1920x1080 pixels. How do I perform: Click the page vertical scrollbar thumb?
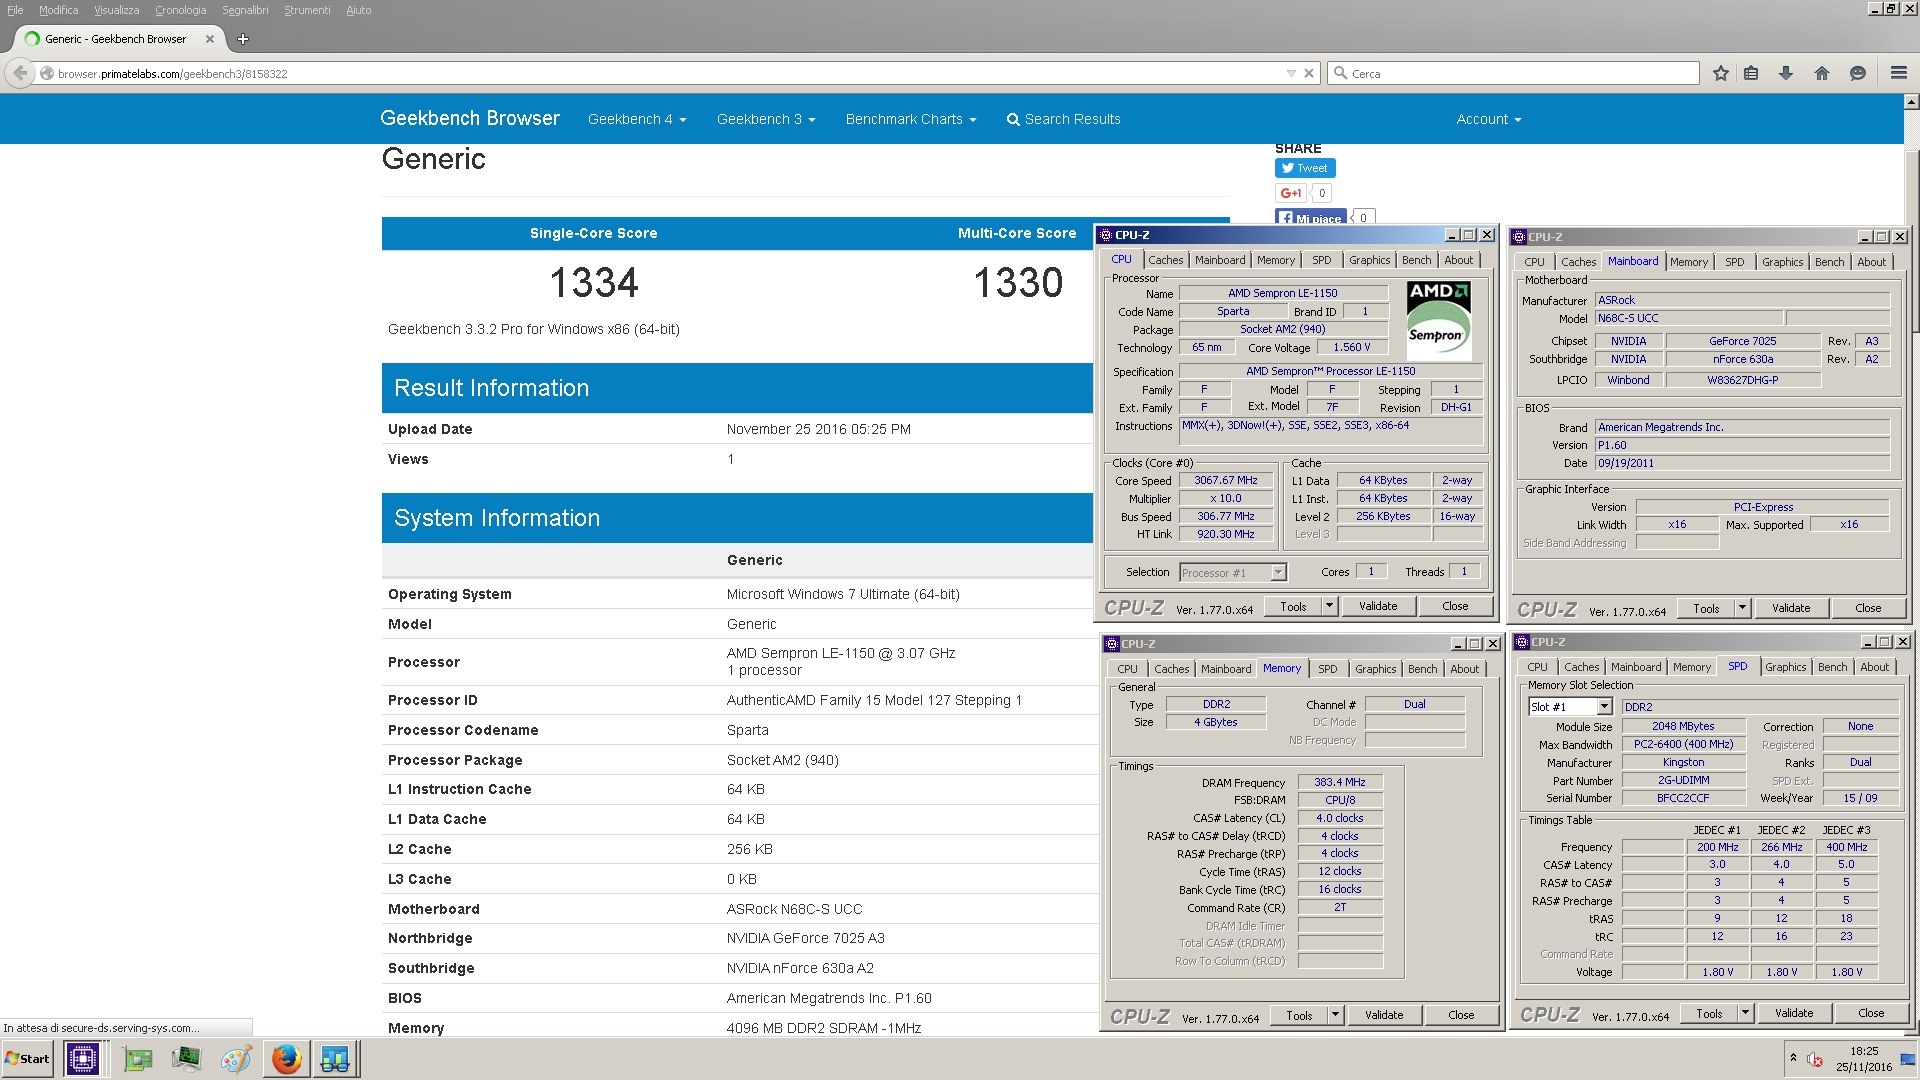[x=1911, y=241]
